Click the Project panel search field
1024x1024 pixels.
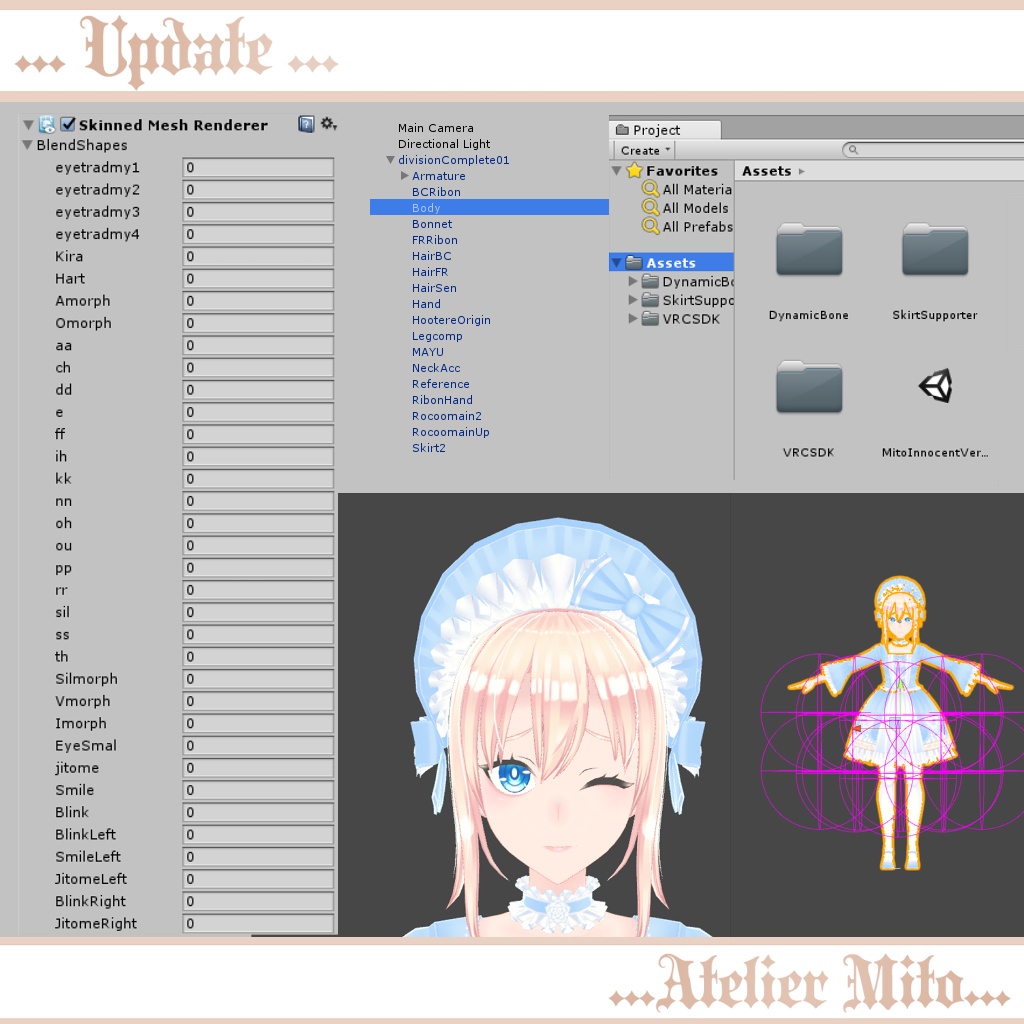(x=934, y=150)
